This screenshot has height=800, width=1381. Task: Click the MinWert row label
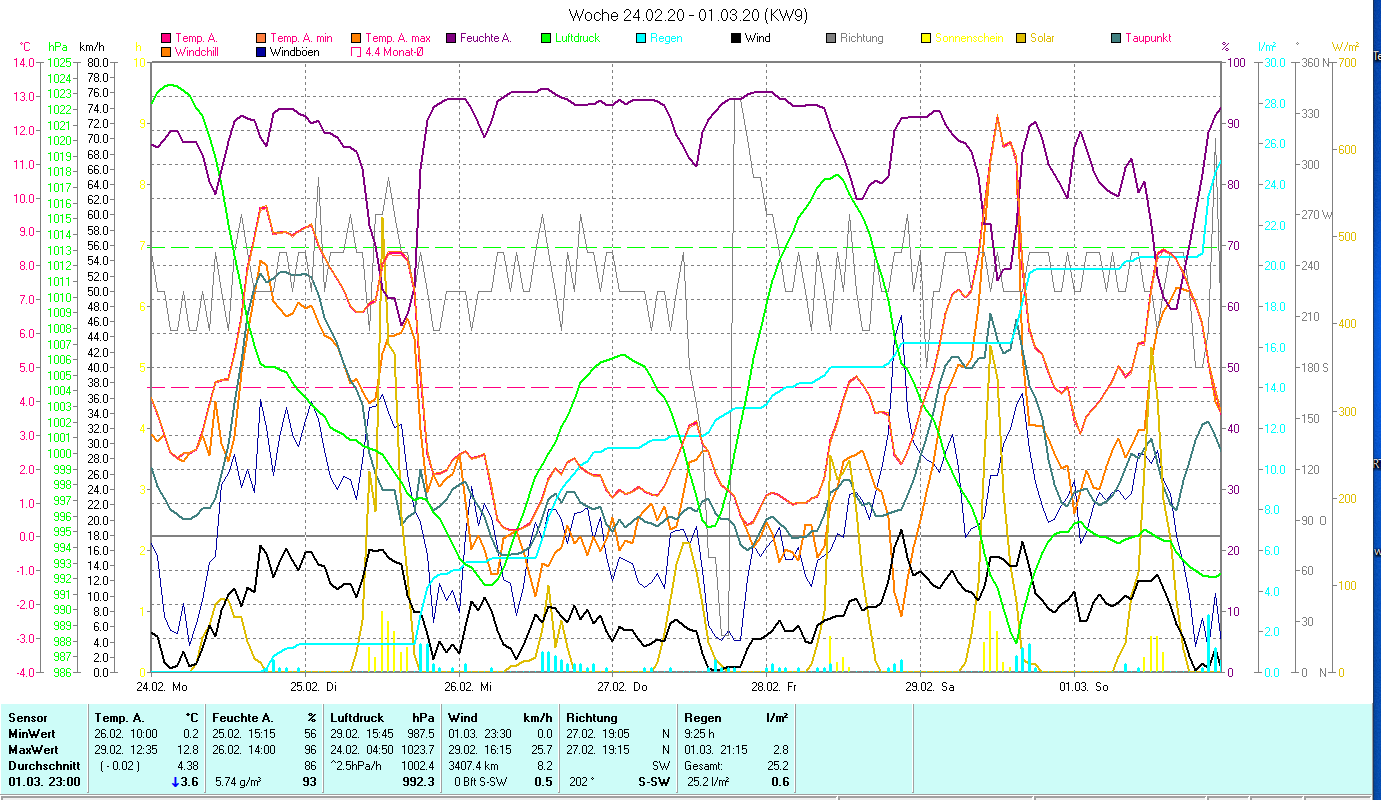32,734
